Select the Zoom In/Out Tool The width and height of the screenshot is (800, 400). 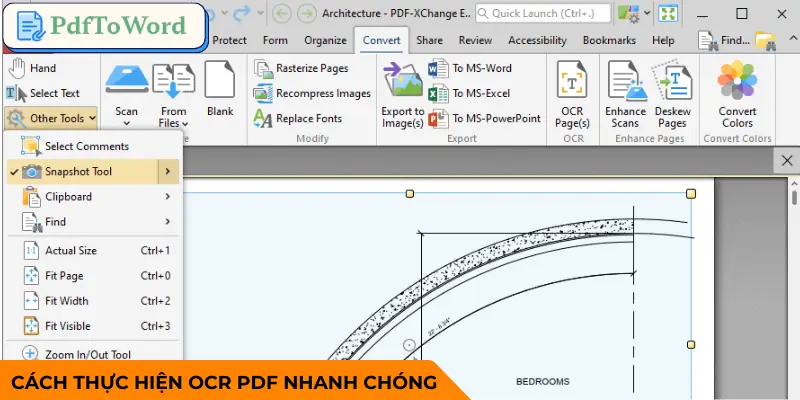tap(93, 354)
